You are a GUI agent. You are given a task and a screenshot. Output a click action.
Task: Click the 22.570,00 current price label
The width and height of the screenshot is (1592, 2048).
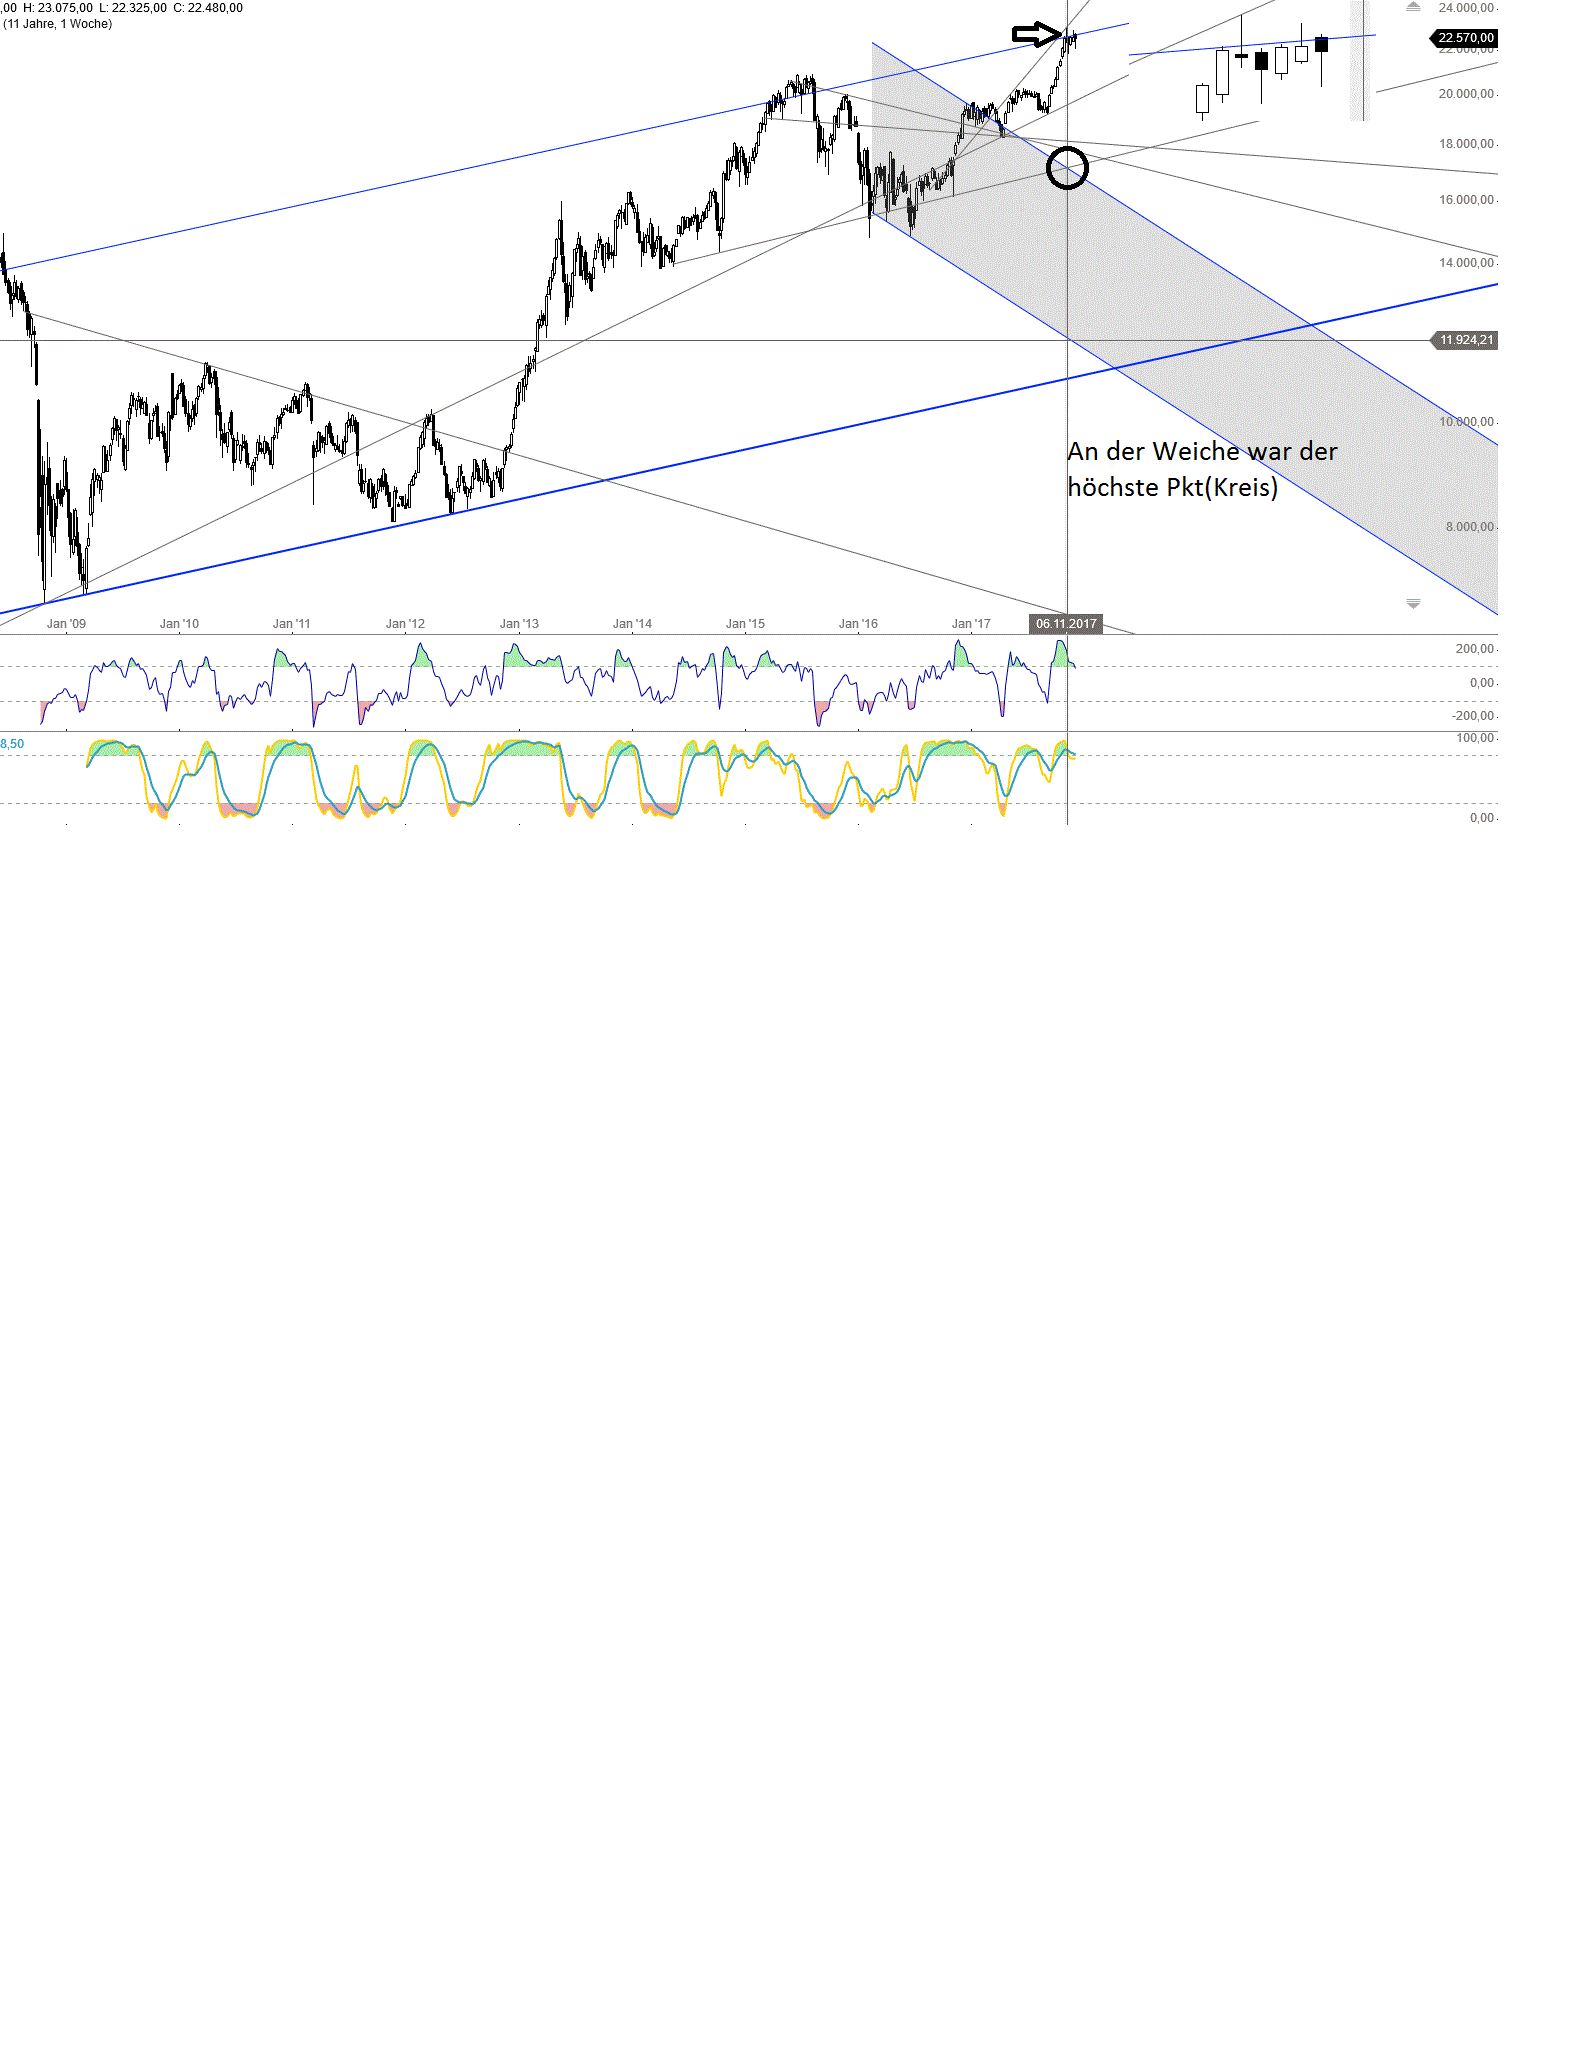click(x=1465, y=38)
